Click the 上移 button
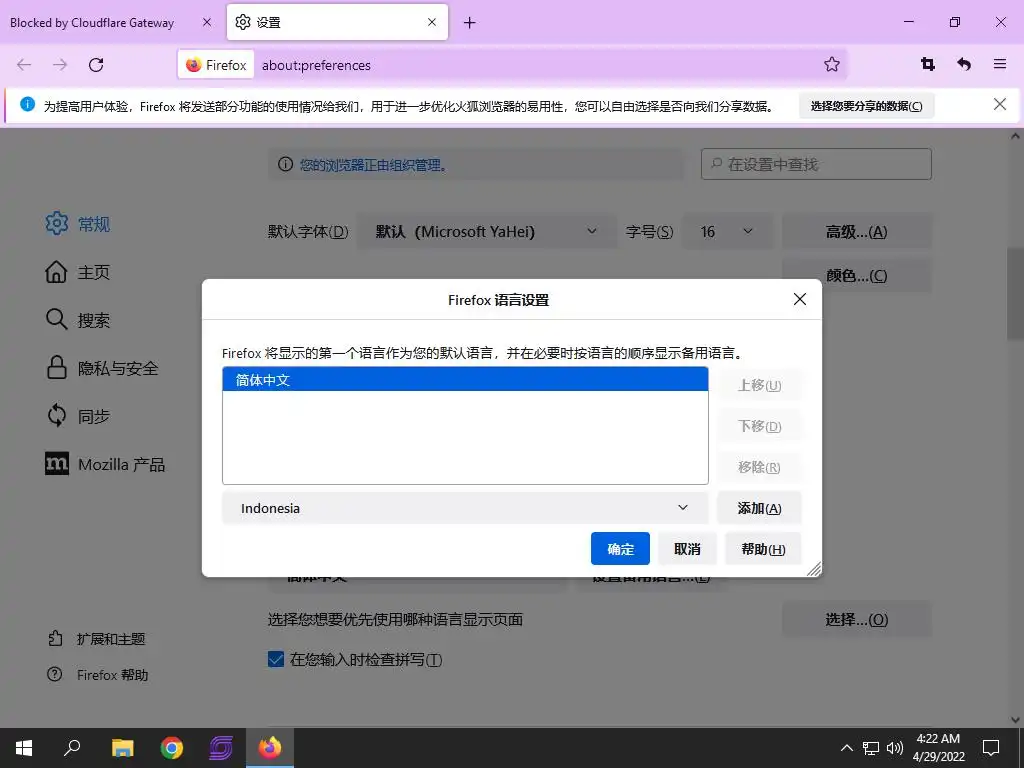Viewport: 1024px width, 768px height. [x=760, y=385]
